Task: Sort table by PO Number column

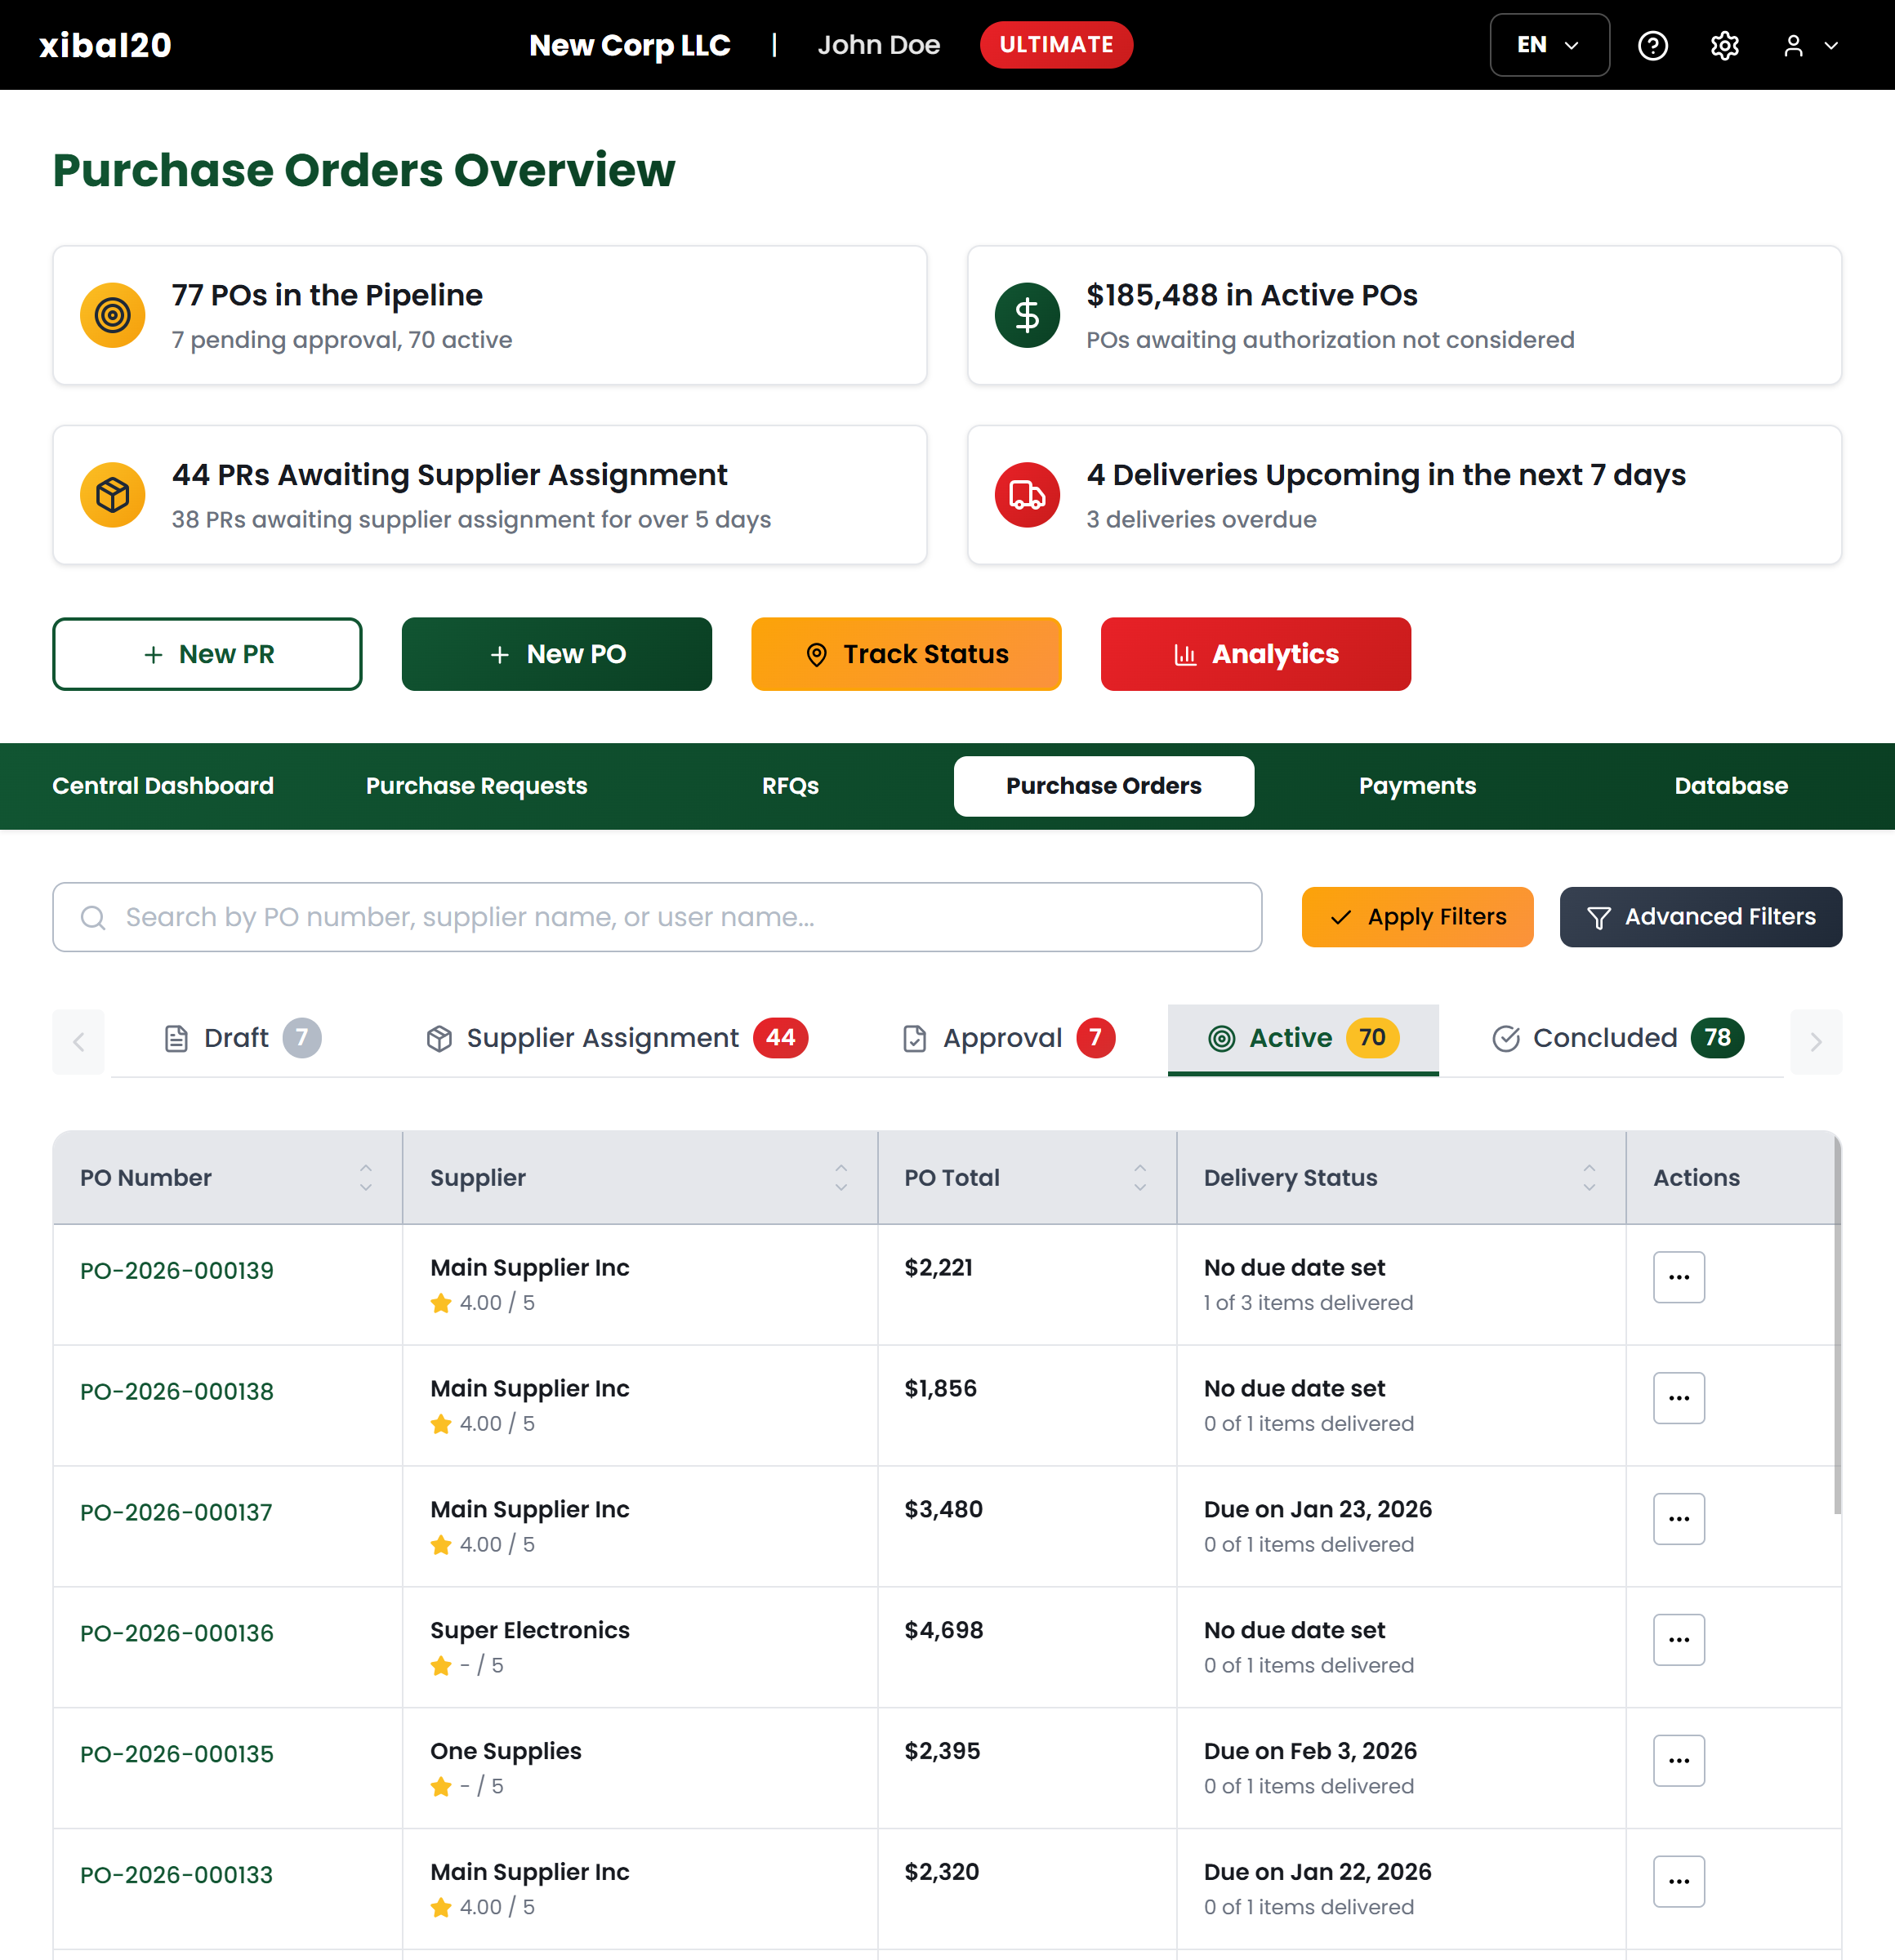Action: [365, 1177]
